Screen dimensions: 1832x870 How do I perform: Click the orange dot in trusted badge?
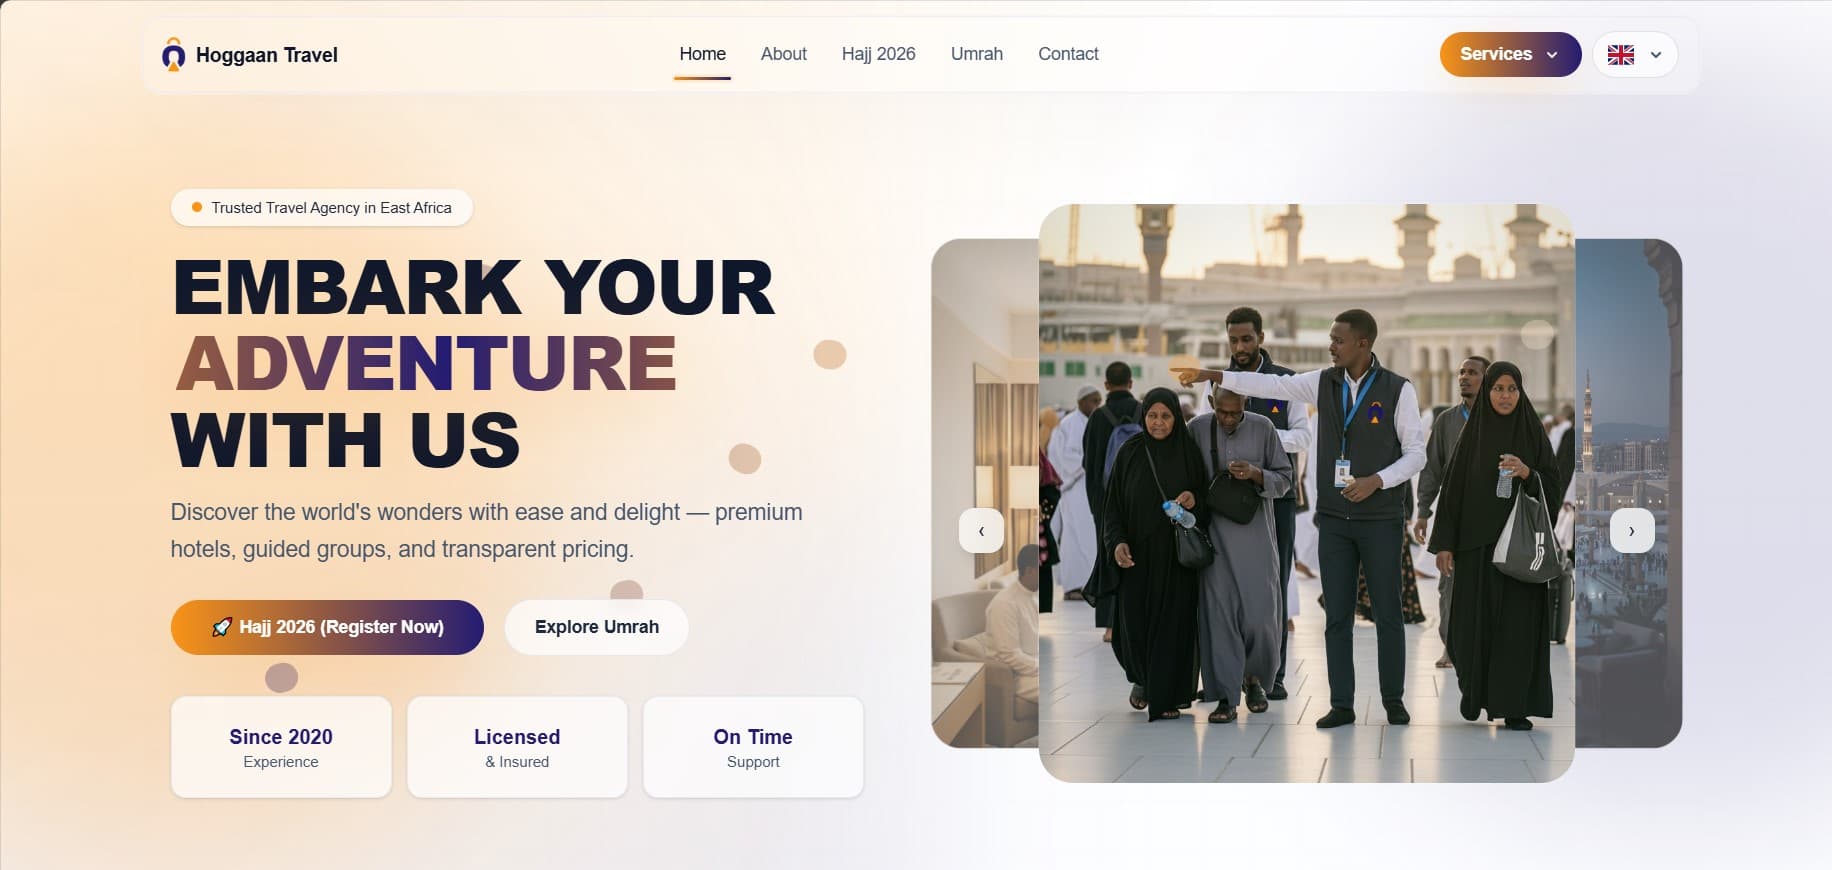click(x=197, y=207)
